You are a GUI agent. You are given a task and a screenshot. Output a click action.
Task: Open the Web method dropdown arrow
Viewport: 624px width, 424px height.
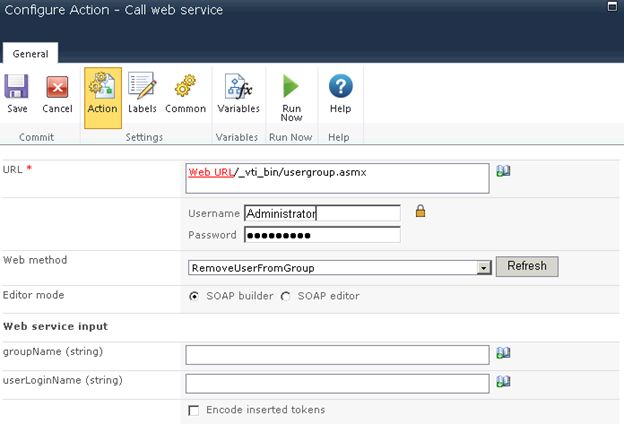[484, 268]
